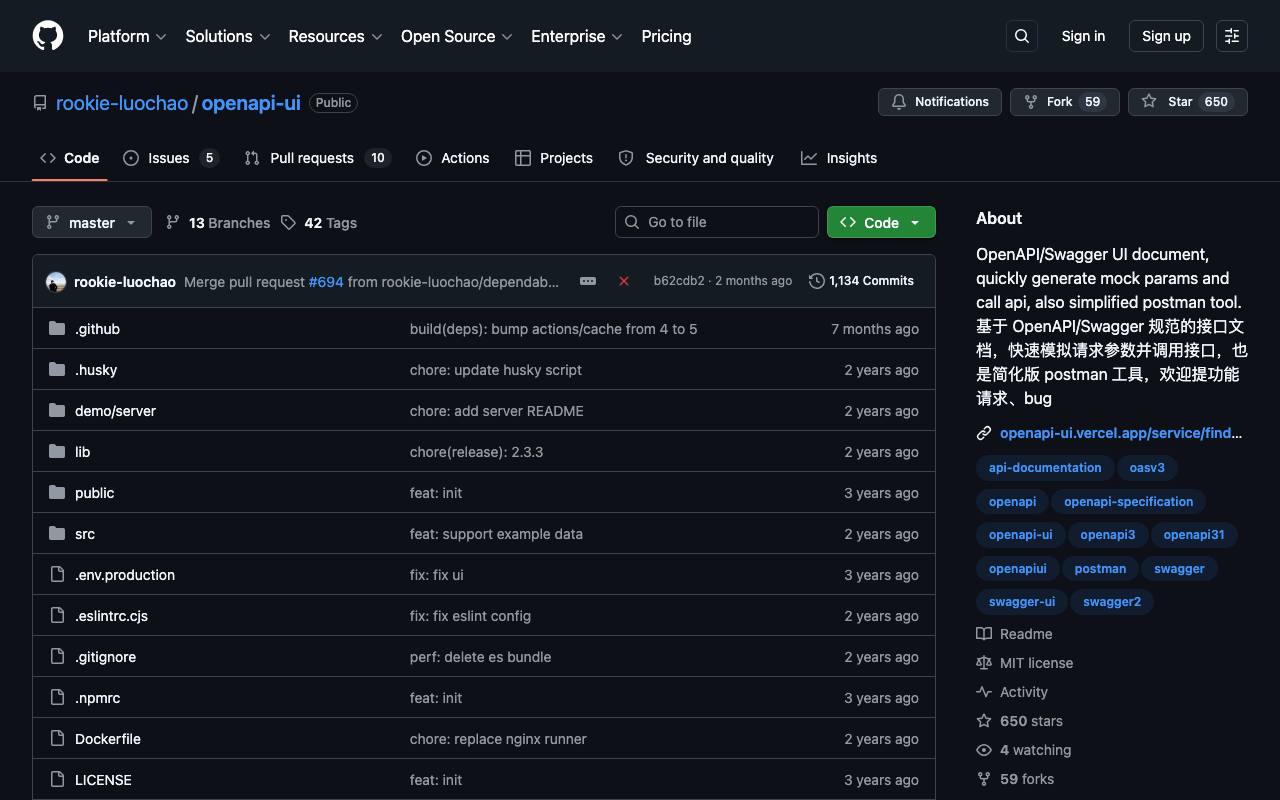Viewport: 1280px width, 800px height.
Task: Click the eye icon beside 4 watching
Action: (x=984, y=750)
